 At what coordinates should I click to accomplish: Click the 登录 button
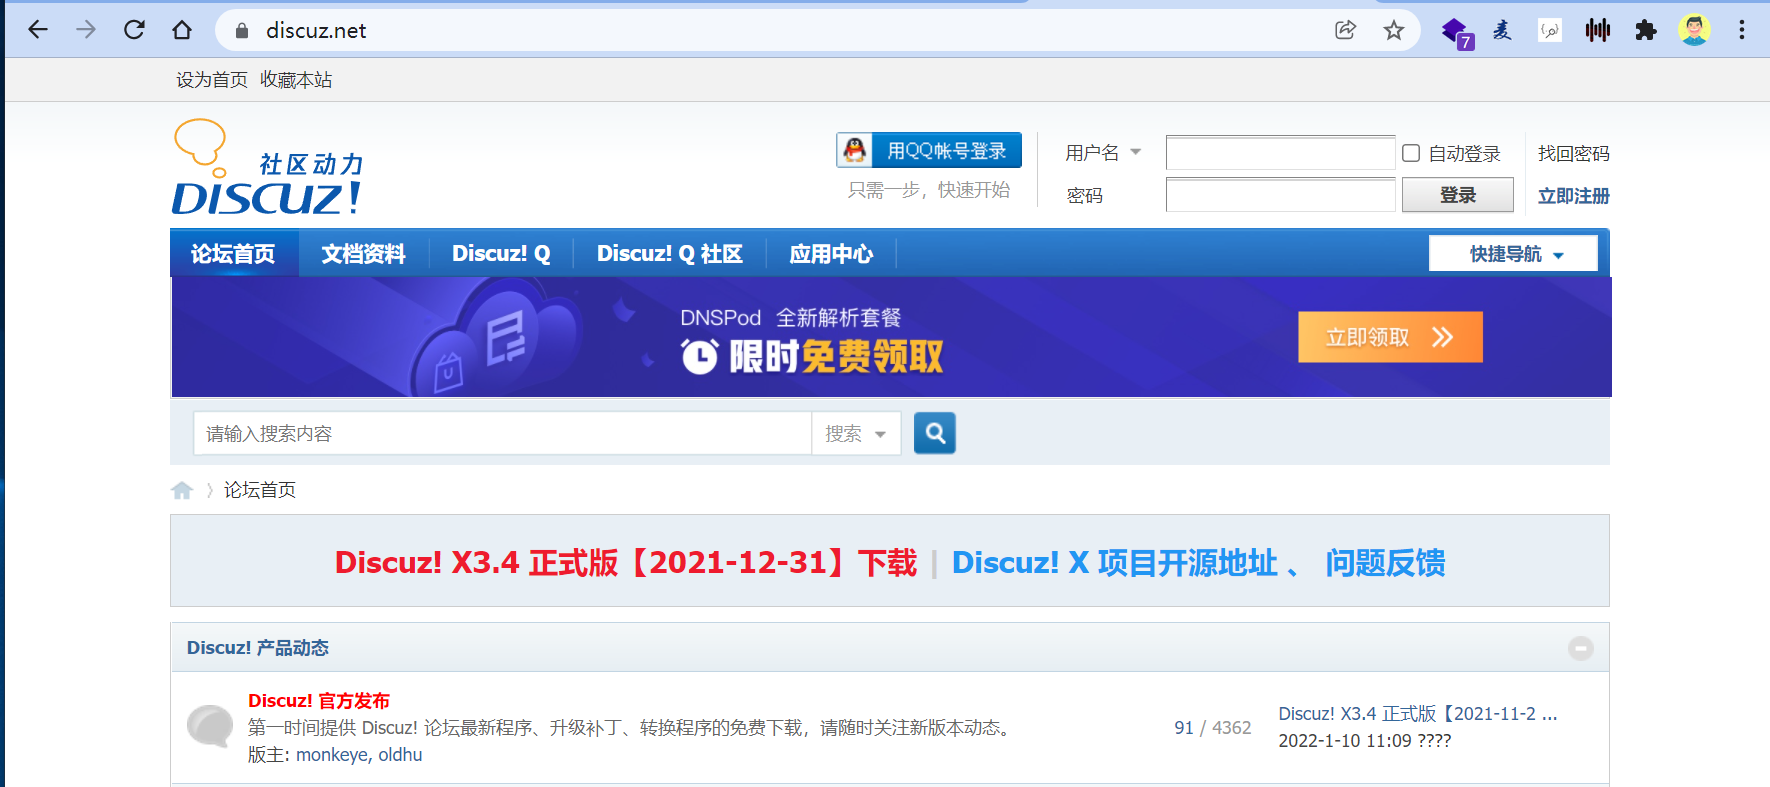(1457, 195)
